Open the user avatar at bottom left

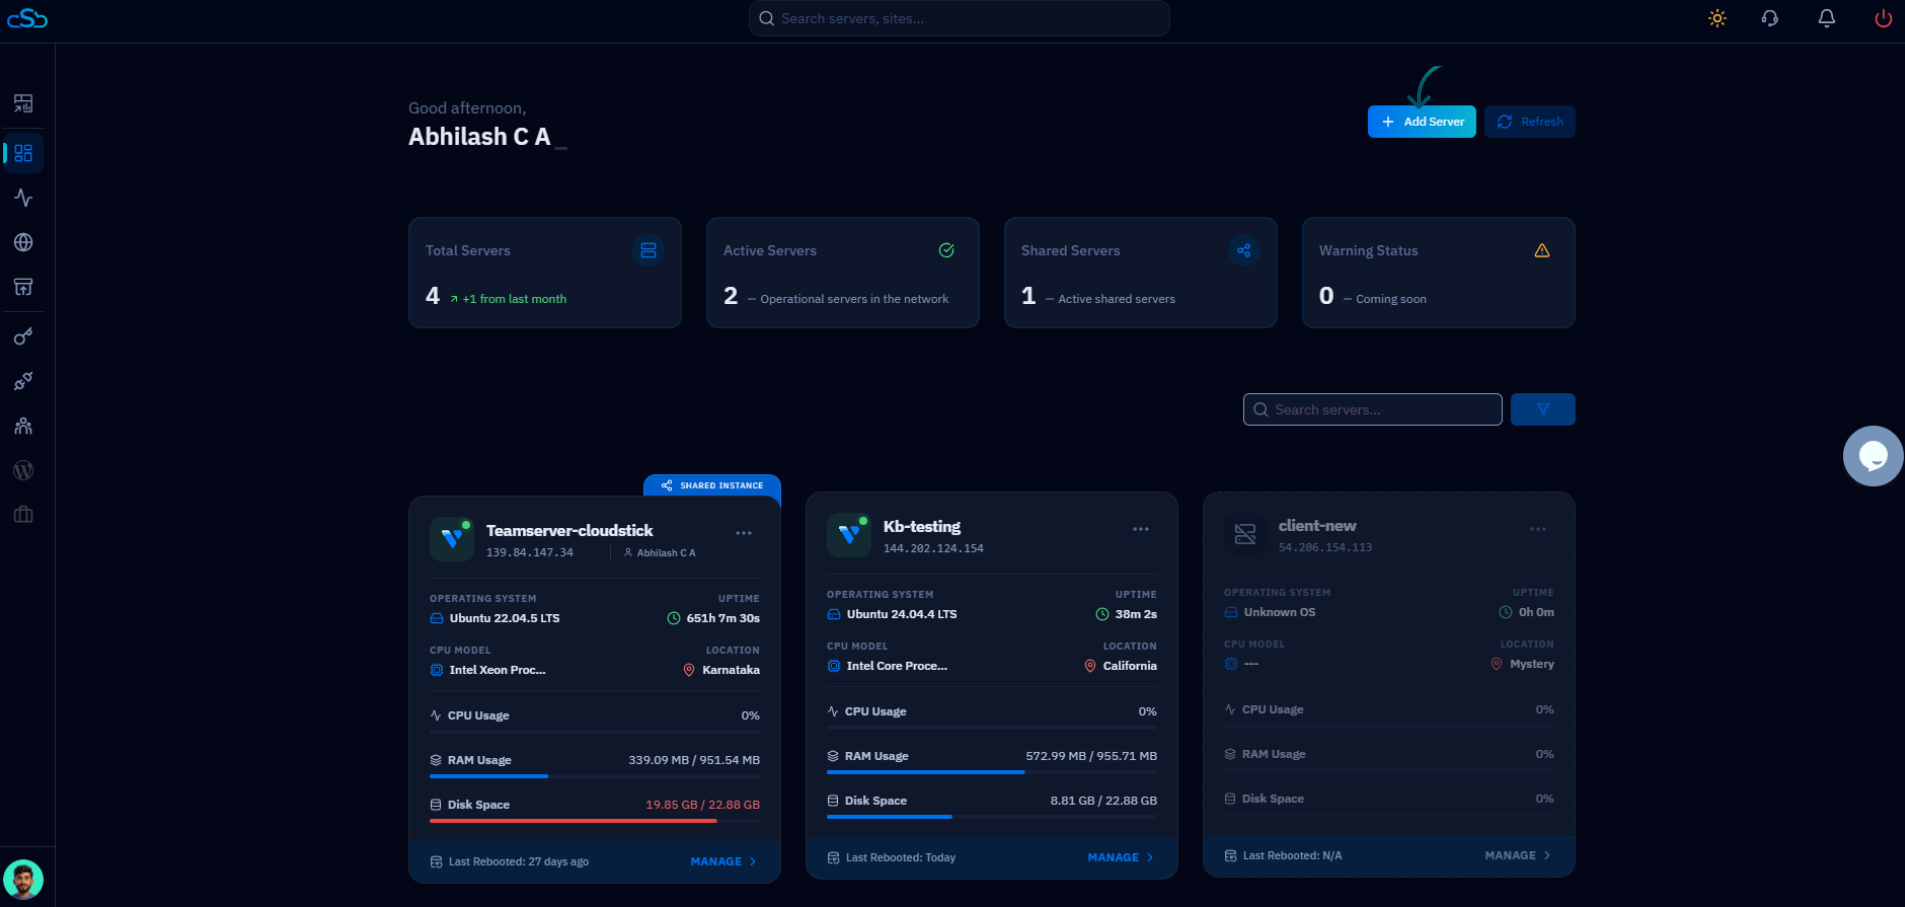click(x=23, y=880)
